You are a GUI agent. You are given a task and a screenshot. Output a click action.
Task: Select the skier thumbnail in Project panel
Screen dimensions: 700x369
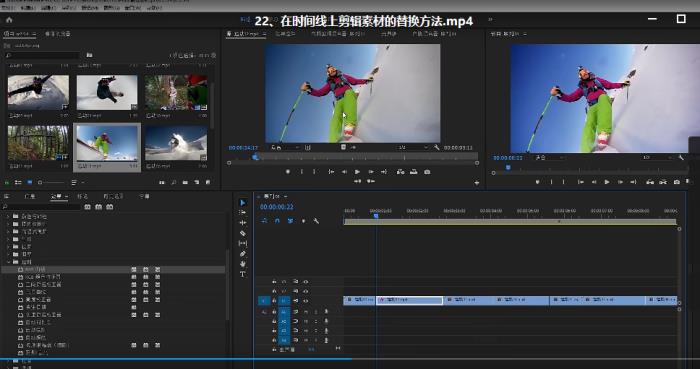(107, 144)
